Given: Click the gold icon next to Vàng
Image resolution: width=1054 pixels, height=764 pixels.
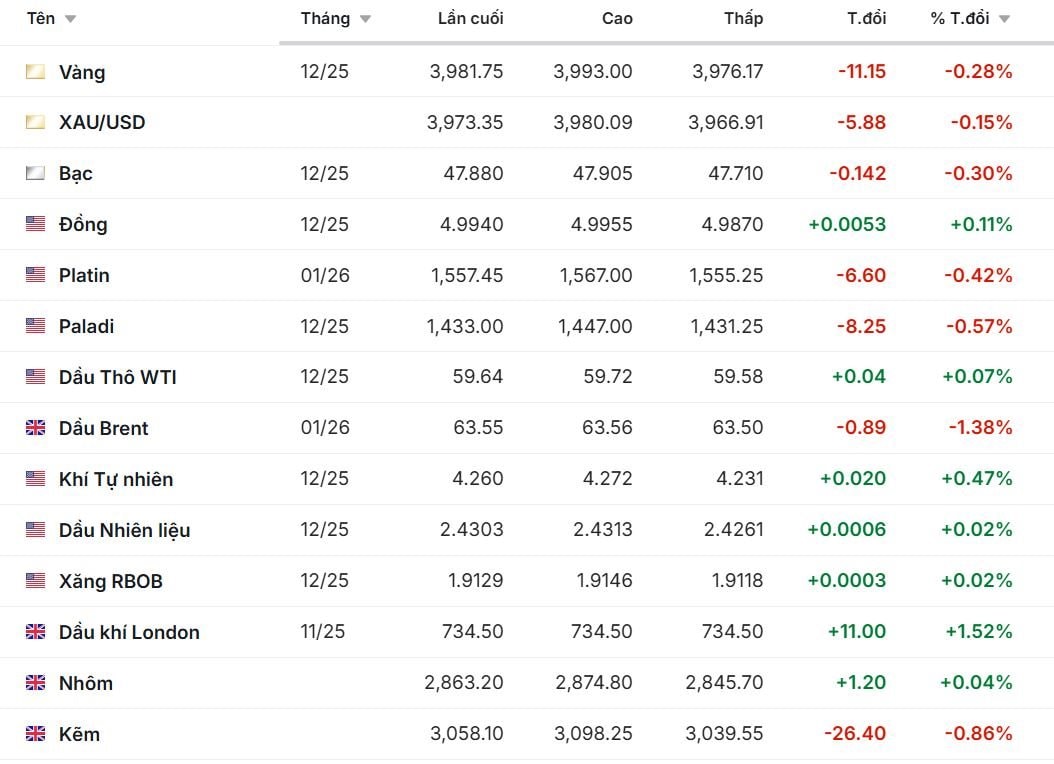Looking at the screenshot, I should [36, 72].
